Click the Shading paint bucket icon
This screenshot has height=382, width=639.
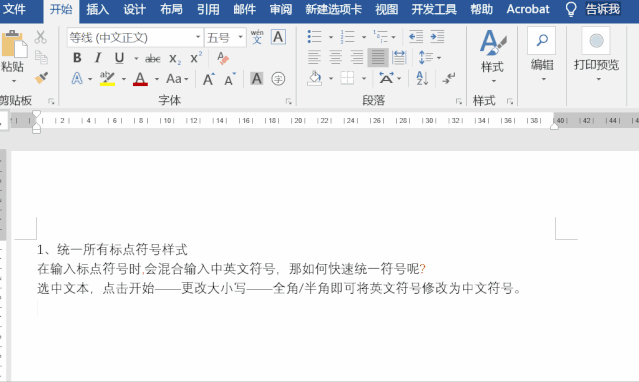pyautogui.click(x=314, y=78)
